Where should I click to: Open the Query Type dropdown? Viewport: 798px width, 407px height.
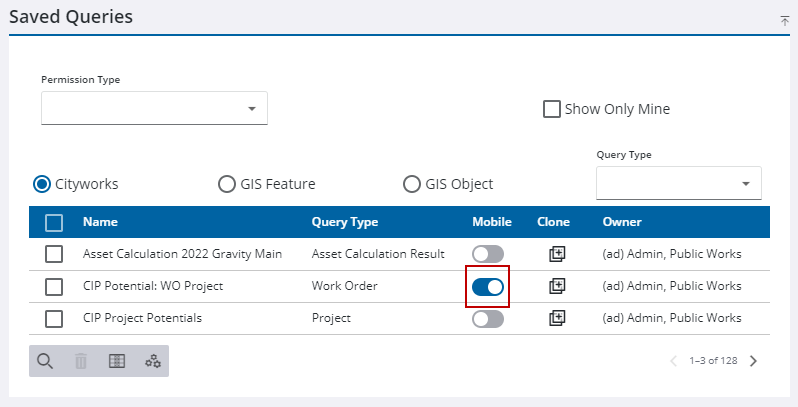coord(679,183)
